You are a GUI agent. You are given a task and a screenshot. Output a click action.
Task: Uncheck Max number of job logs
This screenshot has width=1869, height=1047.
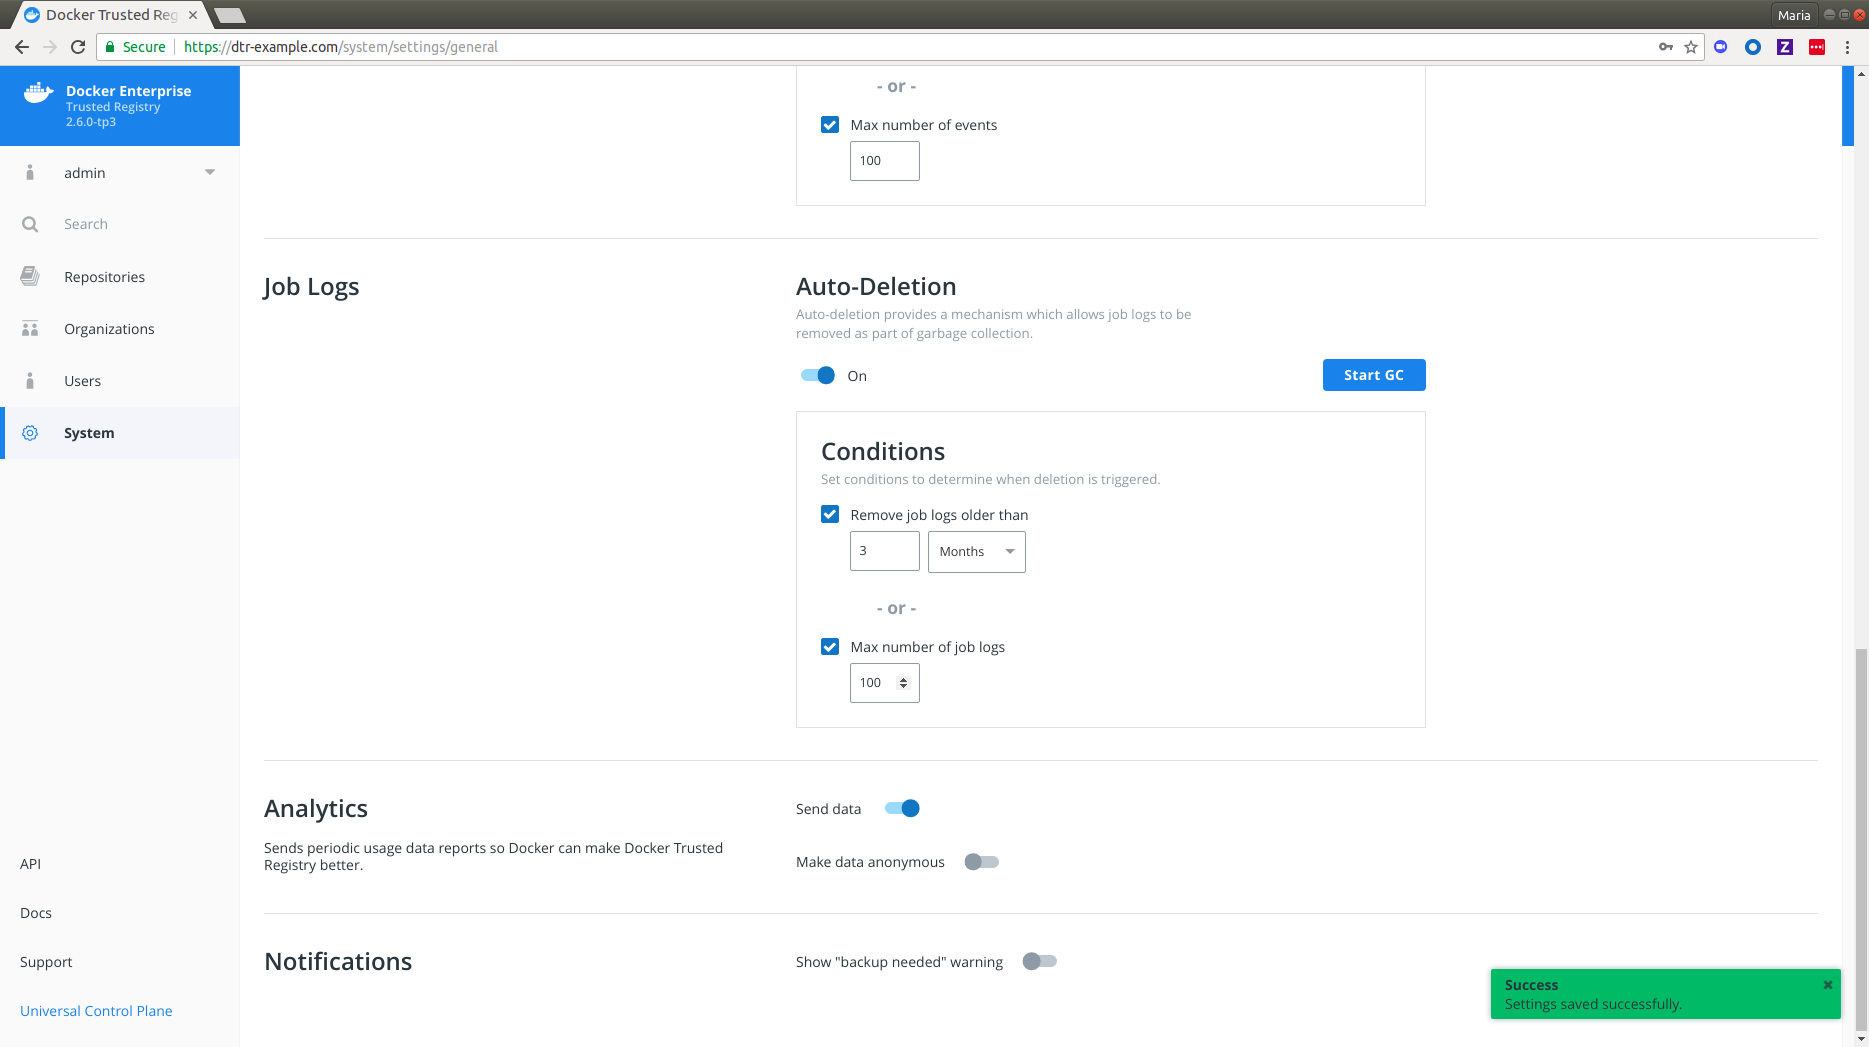830,647
